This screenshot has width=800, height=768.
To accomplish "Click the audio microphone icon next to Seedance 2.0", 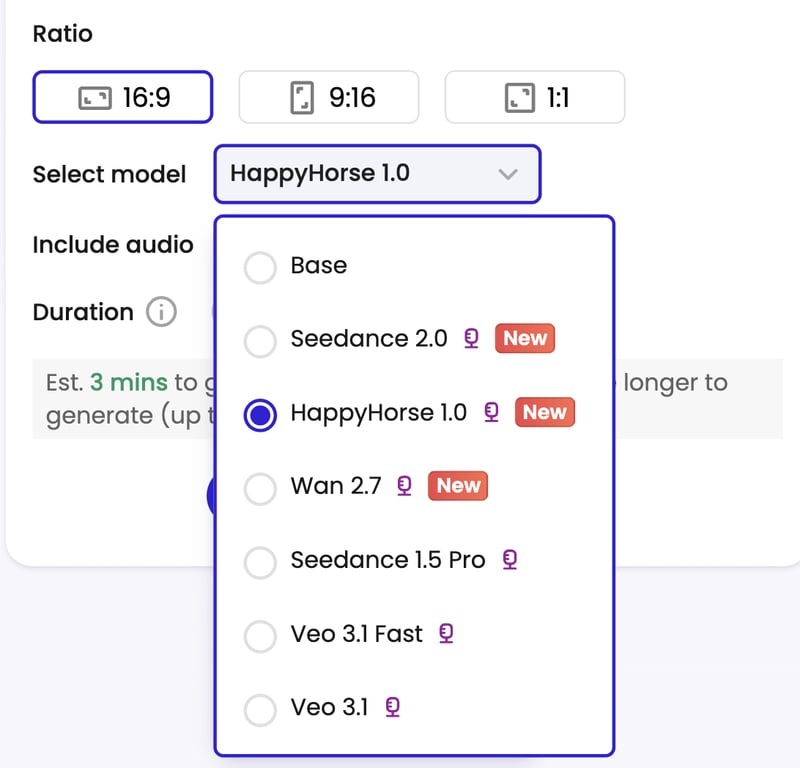I will click(471, 338).
